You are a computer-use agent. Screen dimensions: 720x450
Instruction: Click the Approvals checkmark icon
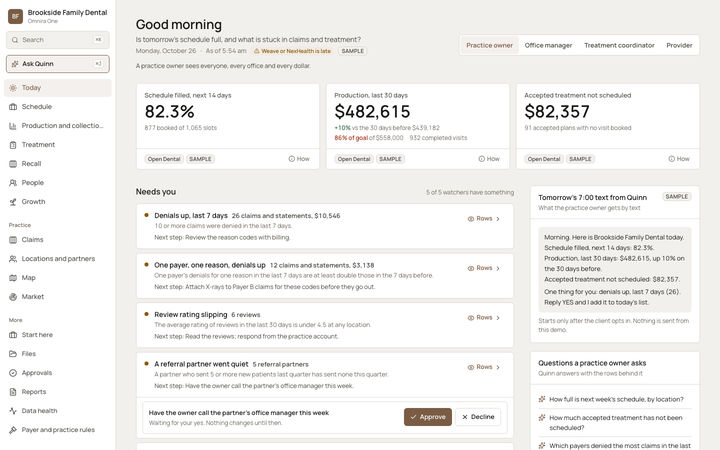(x=13, y=373)
